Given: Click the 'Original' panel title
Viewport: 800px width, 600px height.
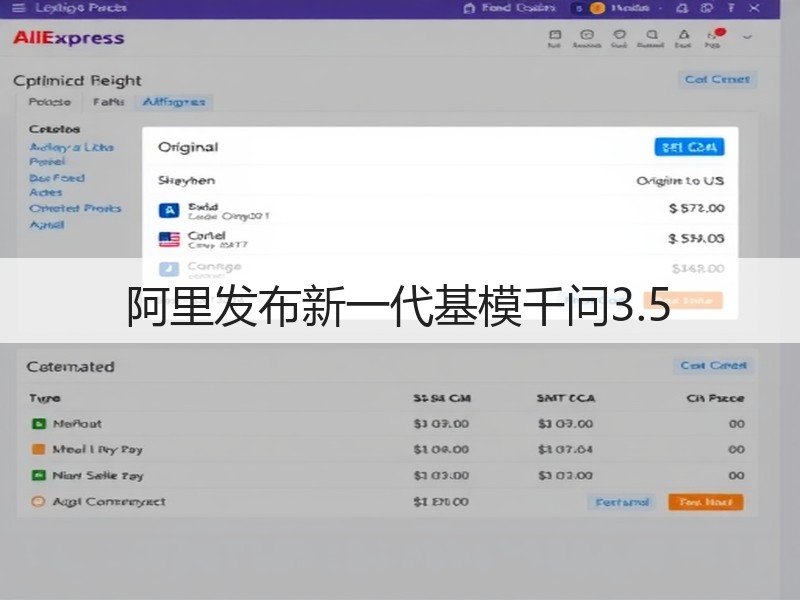Looking at the screenshot, I should (188, 147).
